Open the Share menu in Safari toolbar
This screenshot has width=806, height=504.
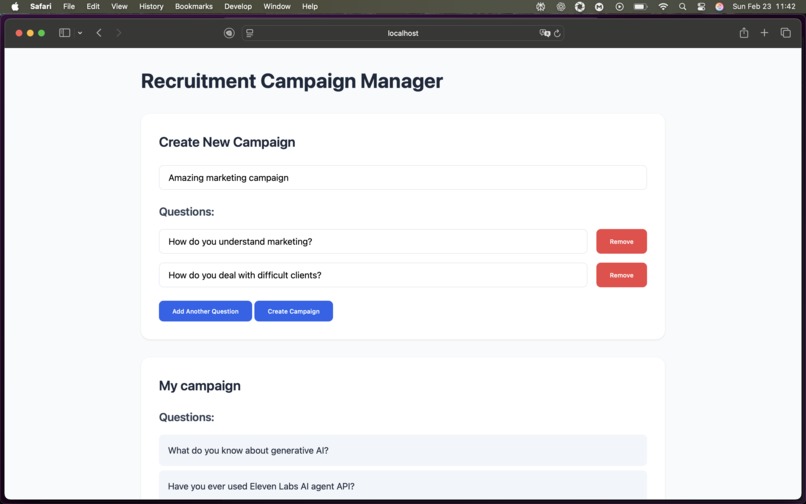(x=744, y=33)
